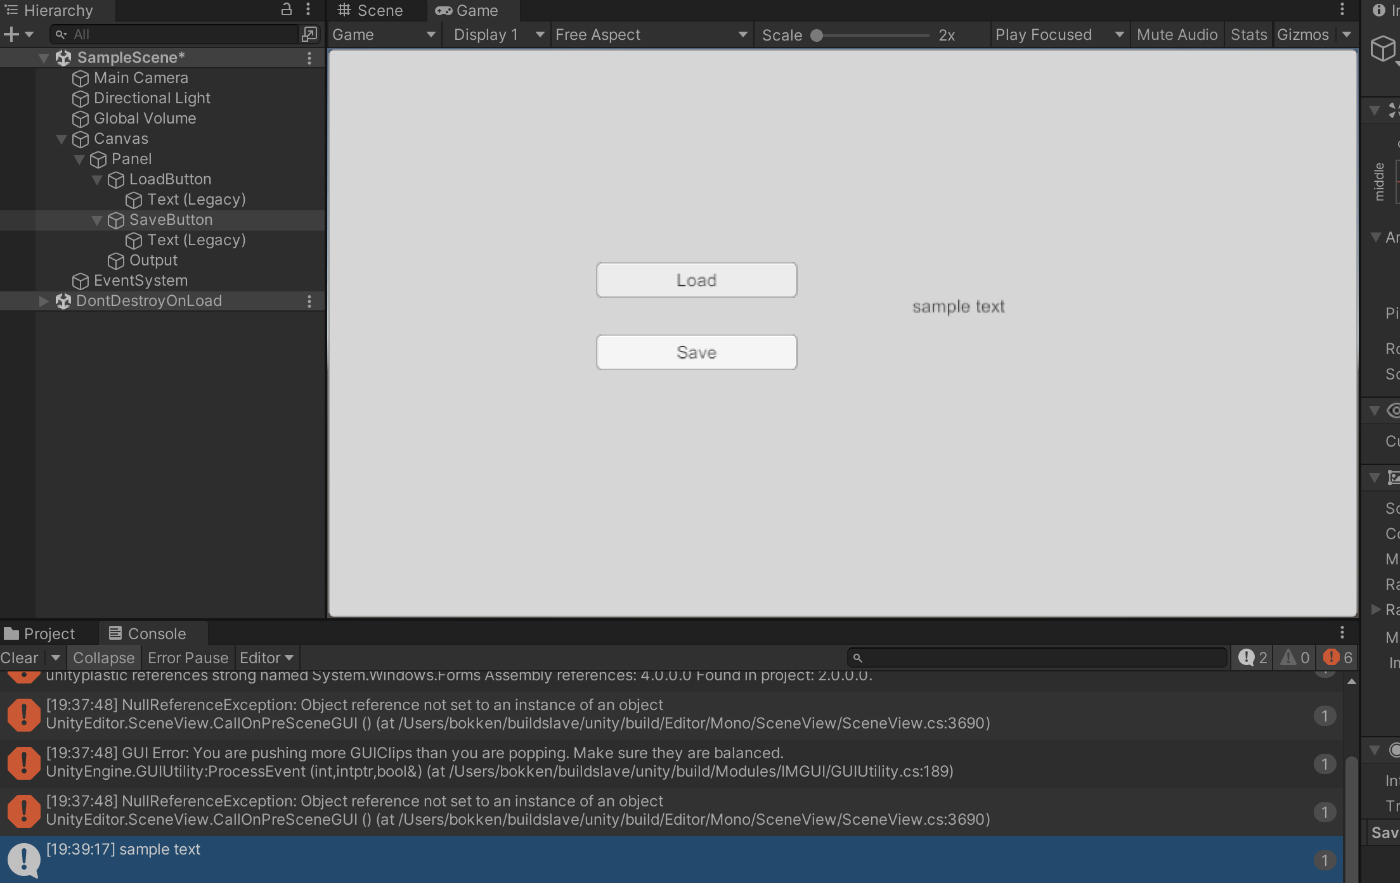Image resolution: width=1400 pixels, height=883 pixels.
Task: Click the Hierarchy lock icon
Action: click(286, 9)
